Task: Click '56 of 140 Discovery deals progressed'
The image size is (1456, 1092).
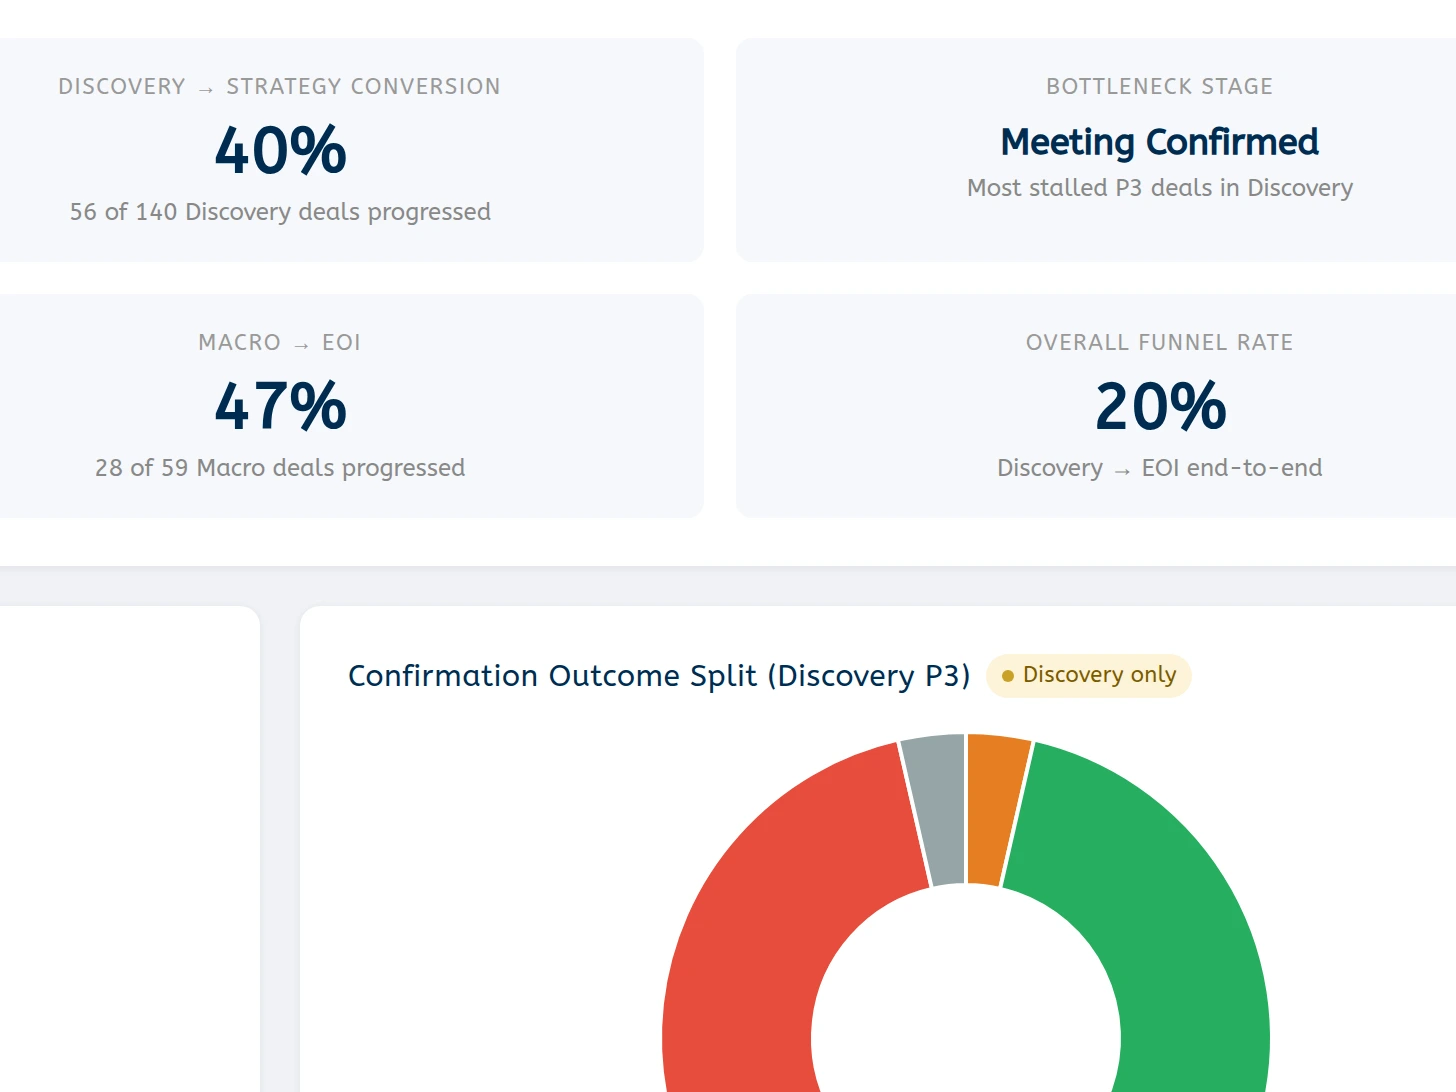Action: 280,212
